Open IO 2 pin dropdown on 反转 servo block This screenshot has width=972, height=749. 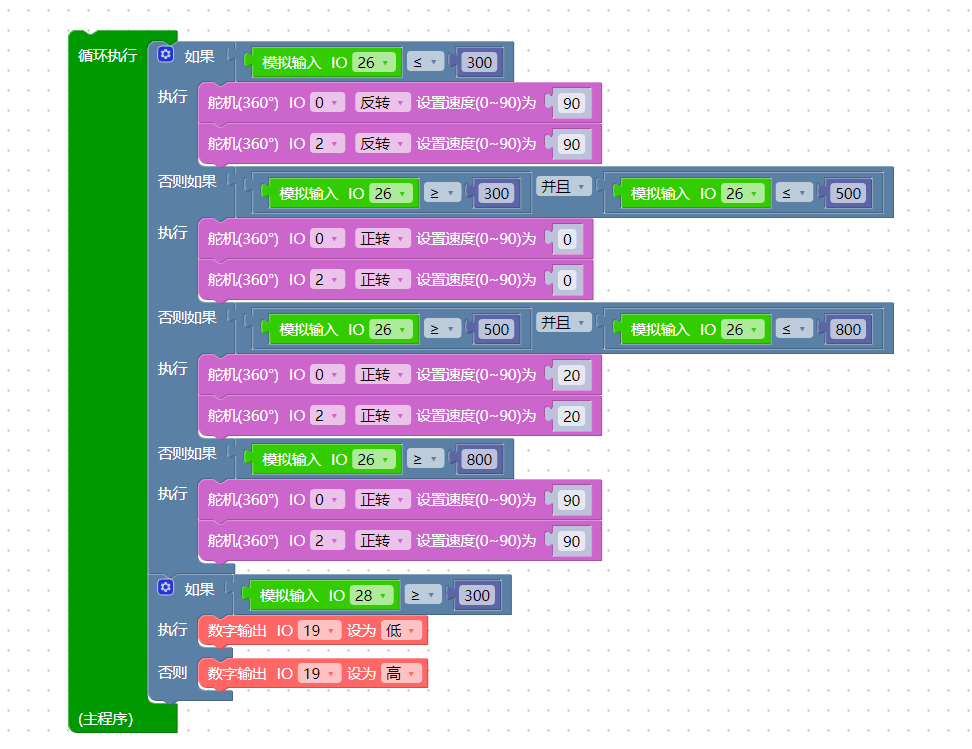click(x=327, y=144)
